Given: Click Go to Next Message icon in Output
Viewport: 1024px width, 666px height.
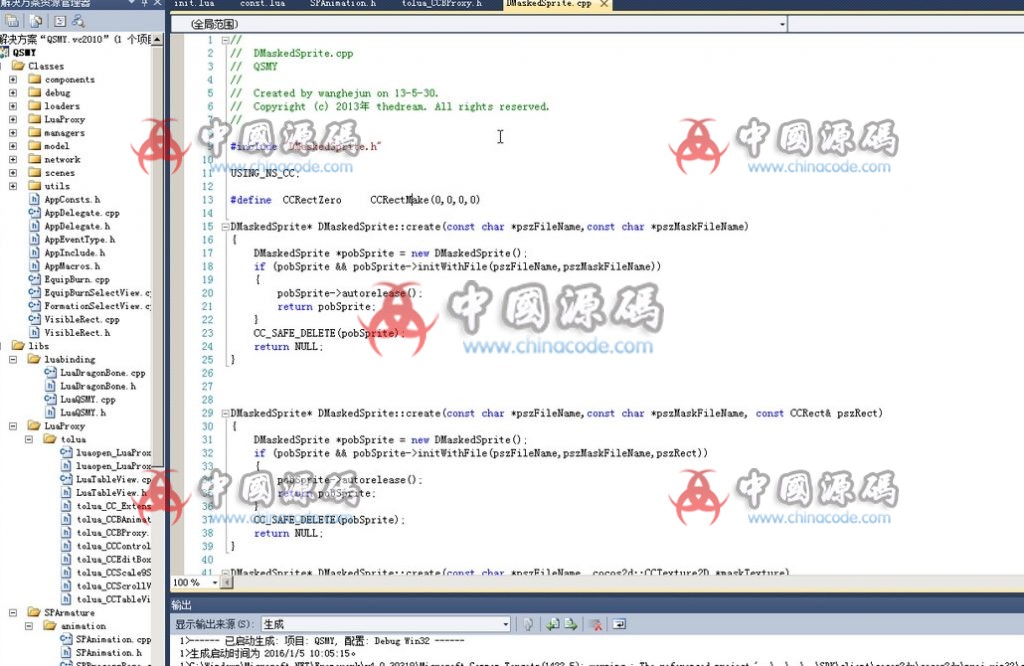Looking at the screenshot, I should [571, 624].
